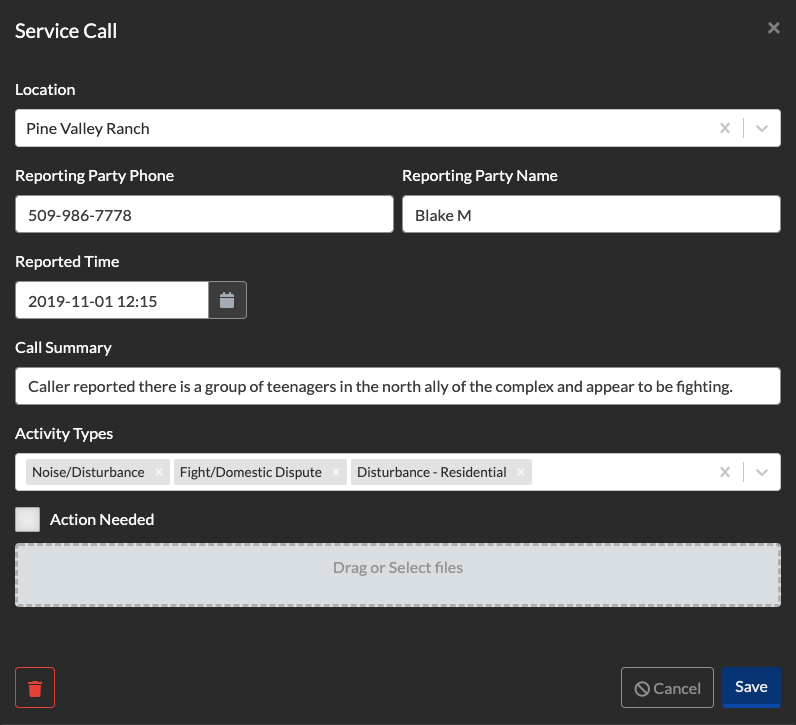Click the Noise/Disturbance tag label
This screenshot has width=796, height=725.
pyautogui.click(x=88, y=472)
